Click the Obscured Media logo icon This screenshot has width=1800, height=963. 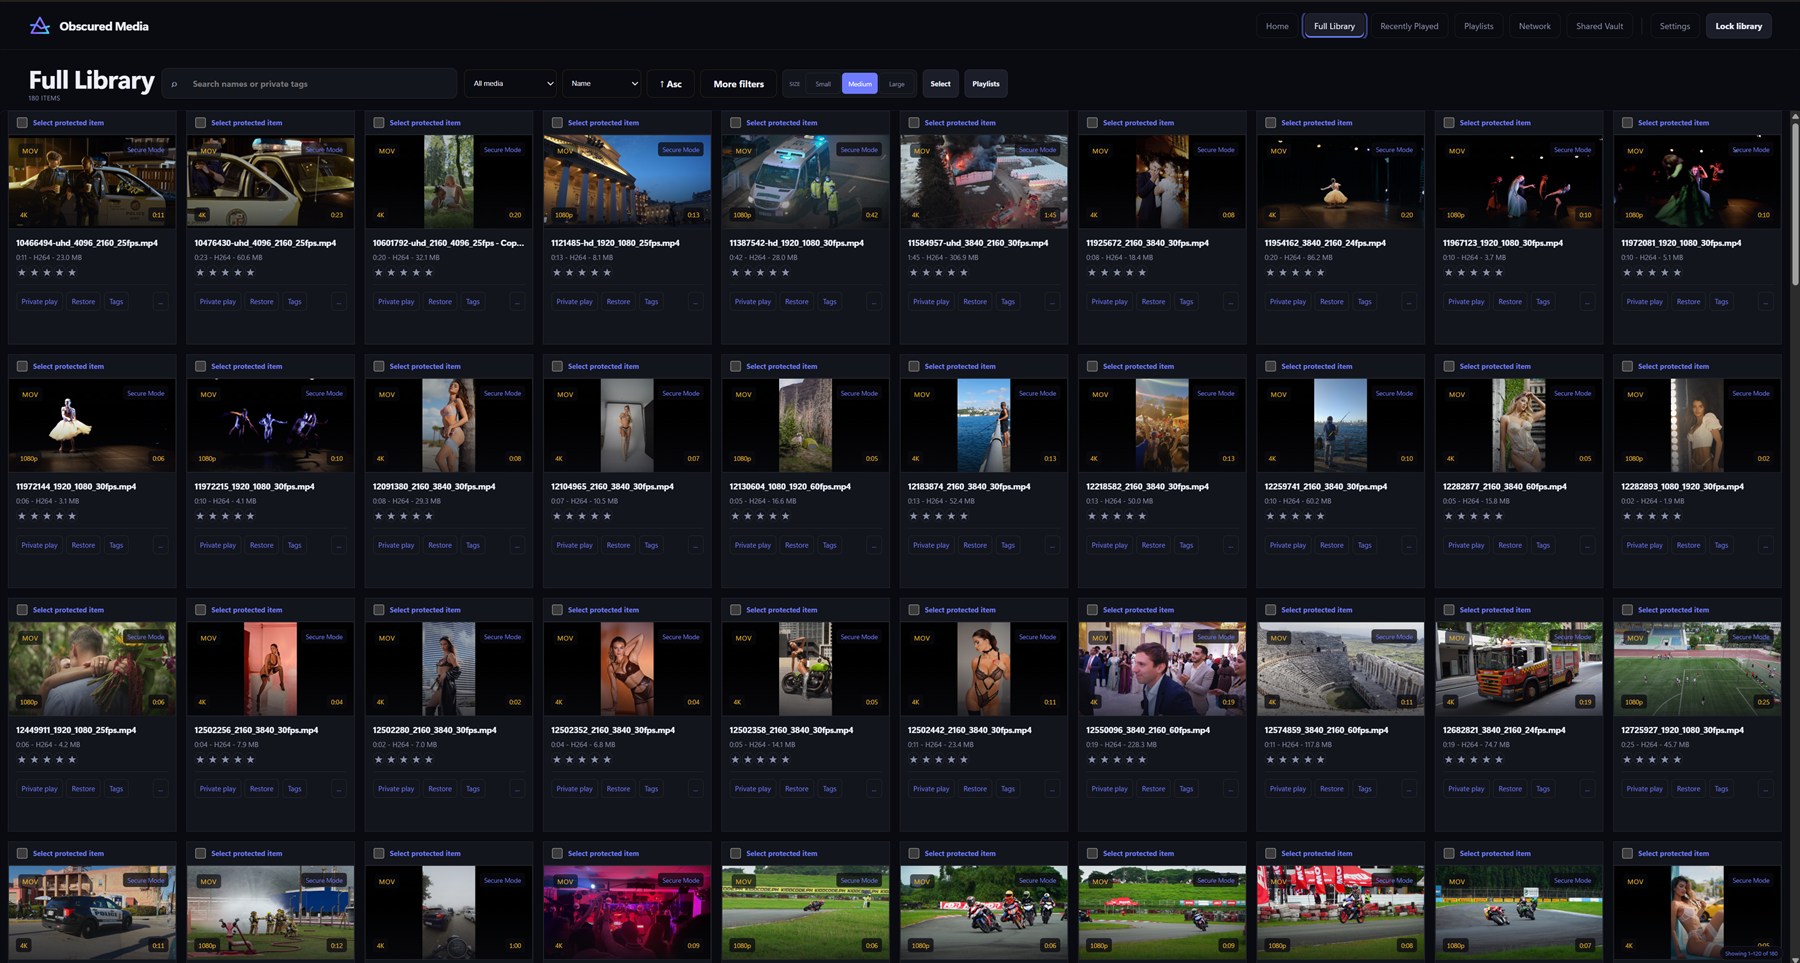(x=40, y=26)
